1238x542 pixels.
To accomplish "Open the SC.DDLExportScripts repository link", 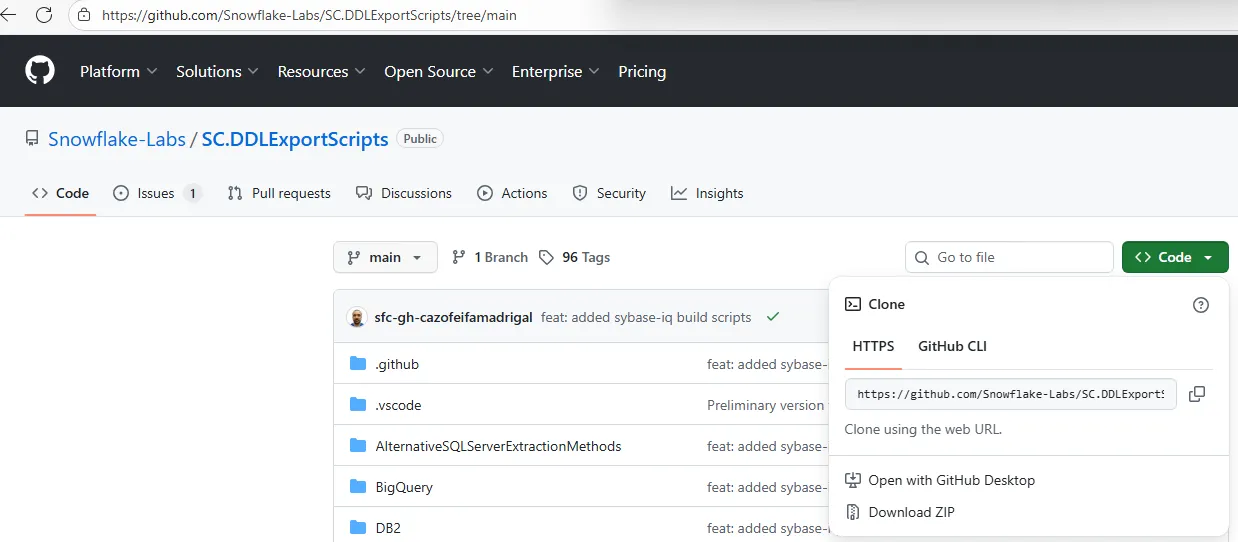I will click(x=295, y=139).
